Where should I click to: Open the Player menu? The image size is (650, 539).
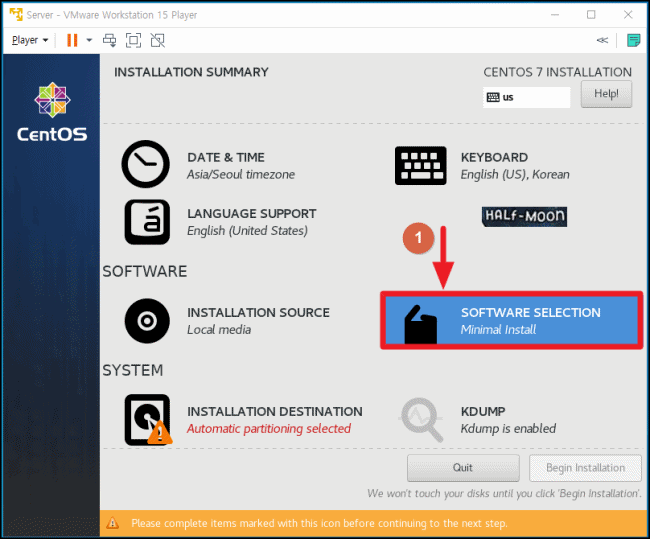click(x=30, y=40)
